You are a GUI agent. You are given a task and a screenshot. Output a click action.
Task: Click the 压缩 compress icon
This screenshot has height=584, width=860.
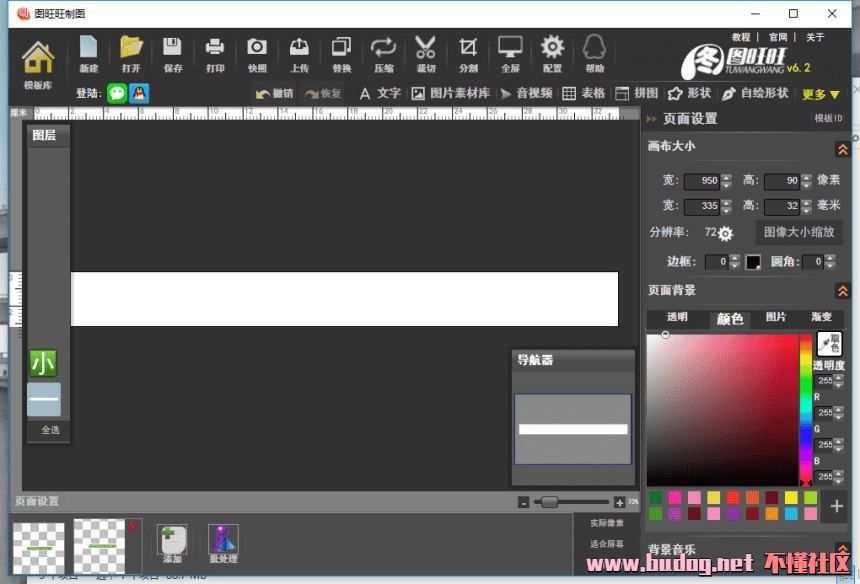(383, 52)
